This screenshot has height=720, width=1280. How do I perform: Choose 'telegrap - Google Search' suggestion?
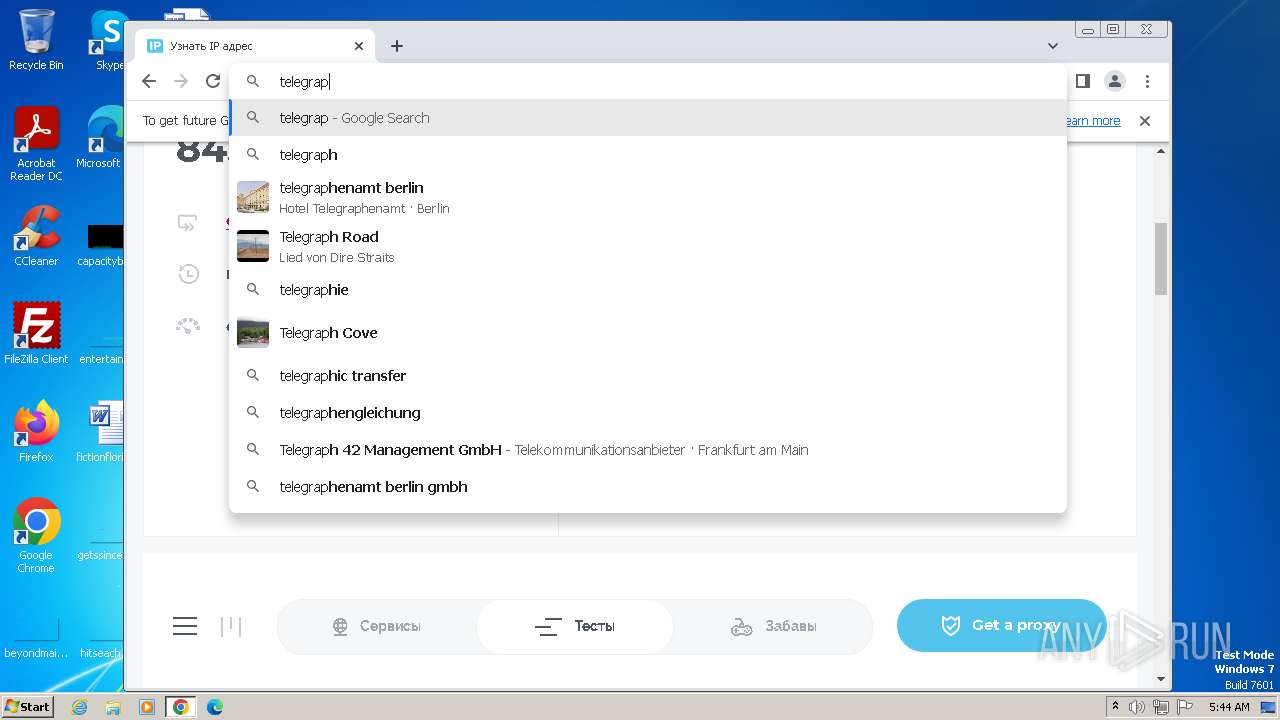[648, 118]
